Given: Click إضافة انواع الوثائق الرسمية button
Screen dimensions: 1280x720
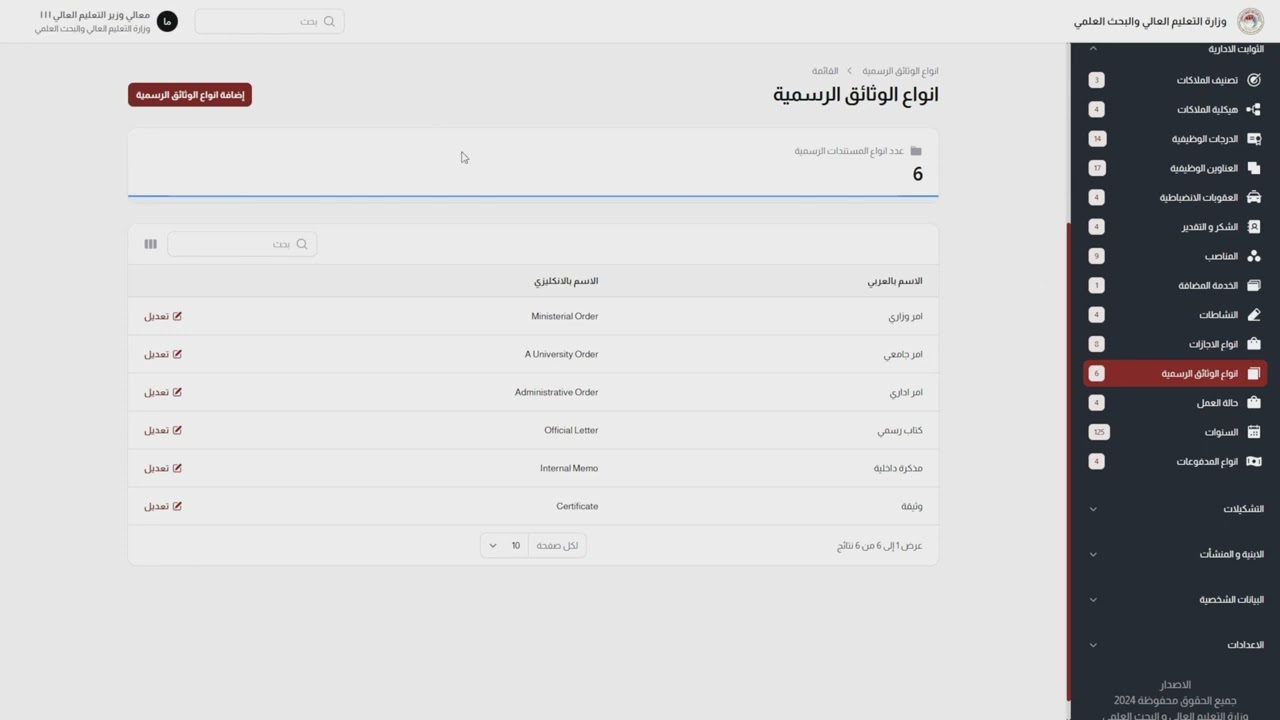Looking at the screenshot, I should 190,95.
